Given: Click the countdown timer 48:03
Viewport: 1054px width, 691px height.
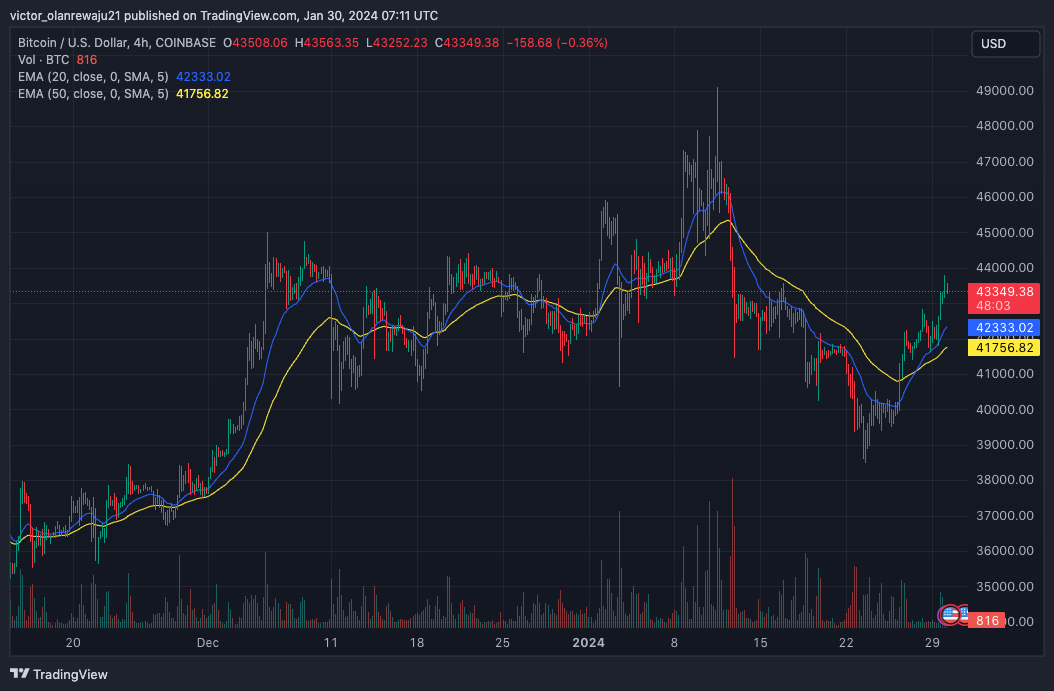Looking at the screenshot, I should coord(993,306).
